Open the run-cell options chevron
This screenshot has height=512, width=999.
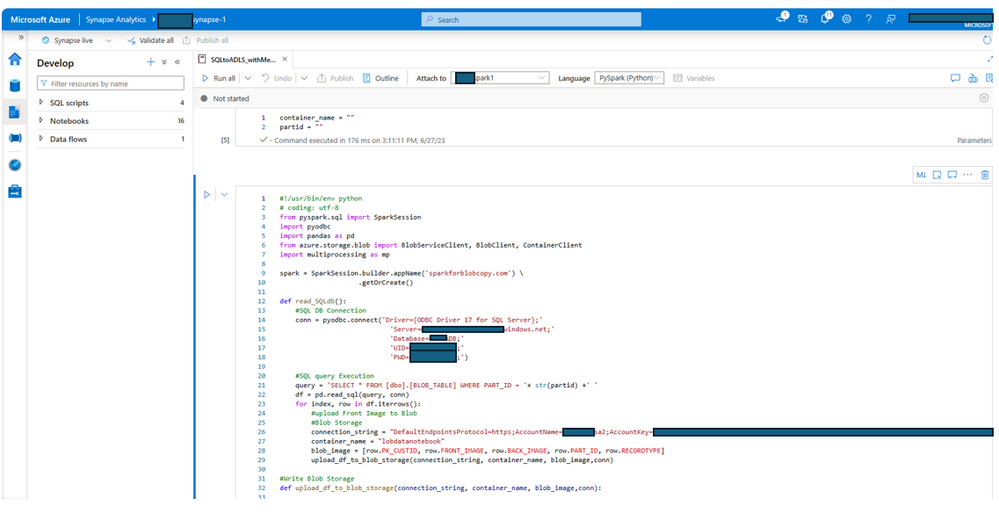224,194
